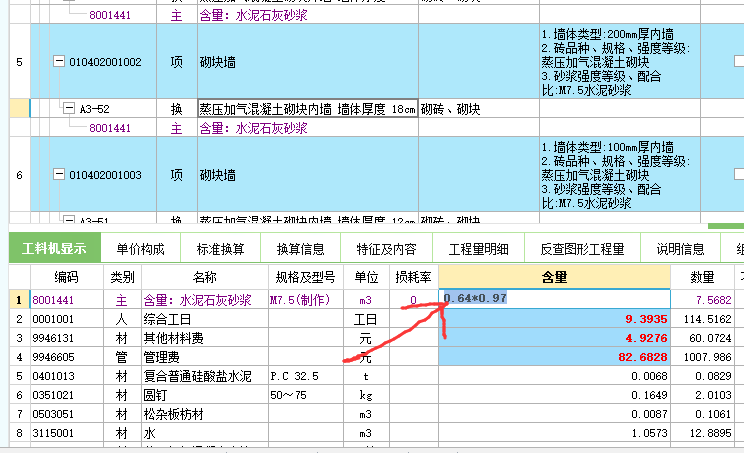Click the 损耗率 column header

coord(414,277)
